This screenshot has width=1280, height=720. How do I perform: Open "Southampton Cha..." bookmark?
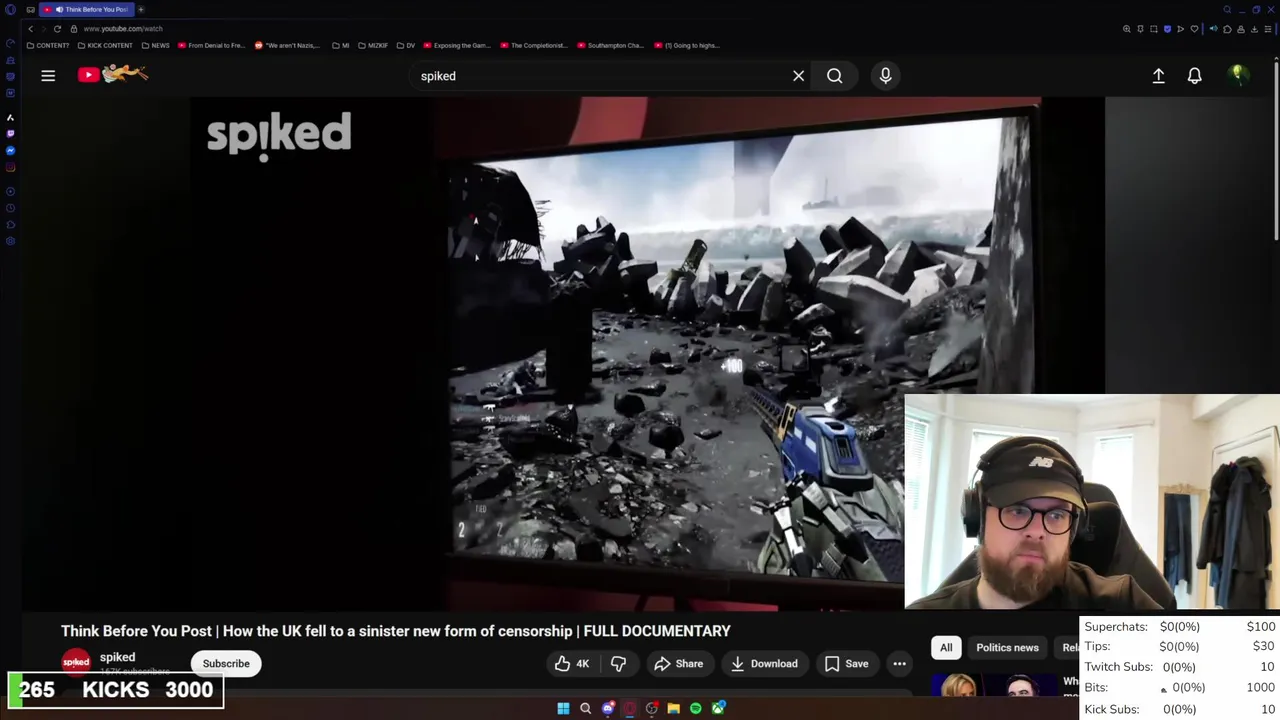pos(610,45)
